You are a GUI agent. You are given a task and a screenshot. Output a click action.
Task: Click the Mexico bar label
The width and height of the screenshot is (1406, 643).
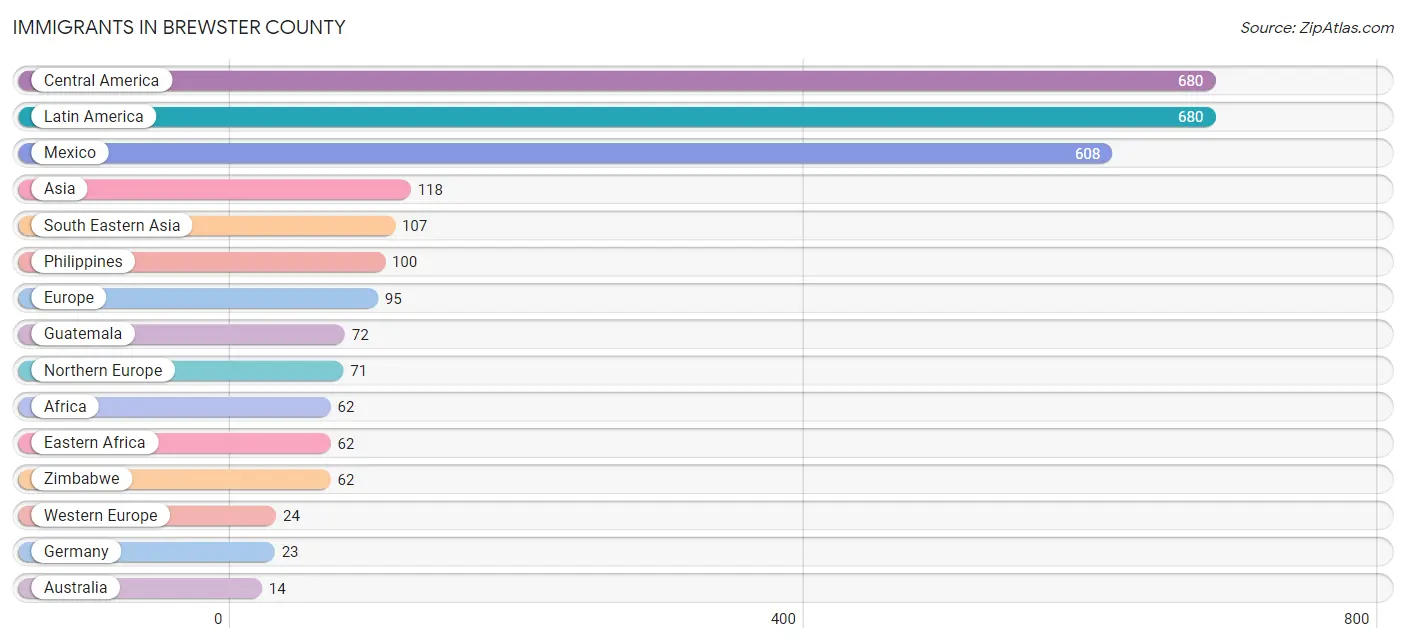pyautogui.click(x=70, y=153)
